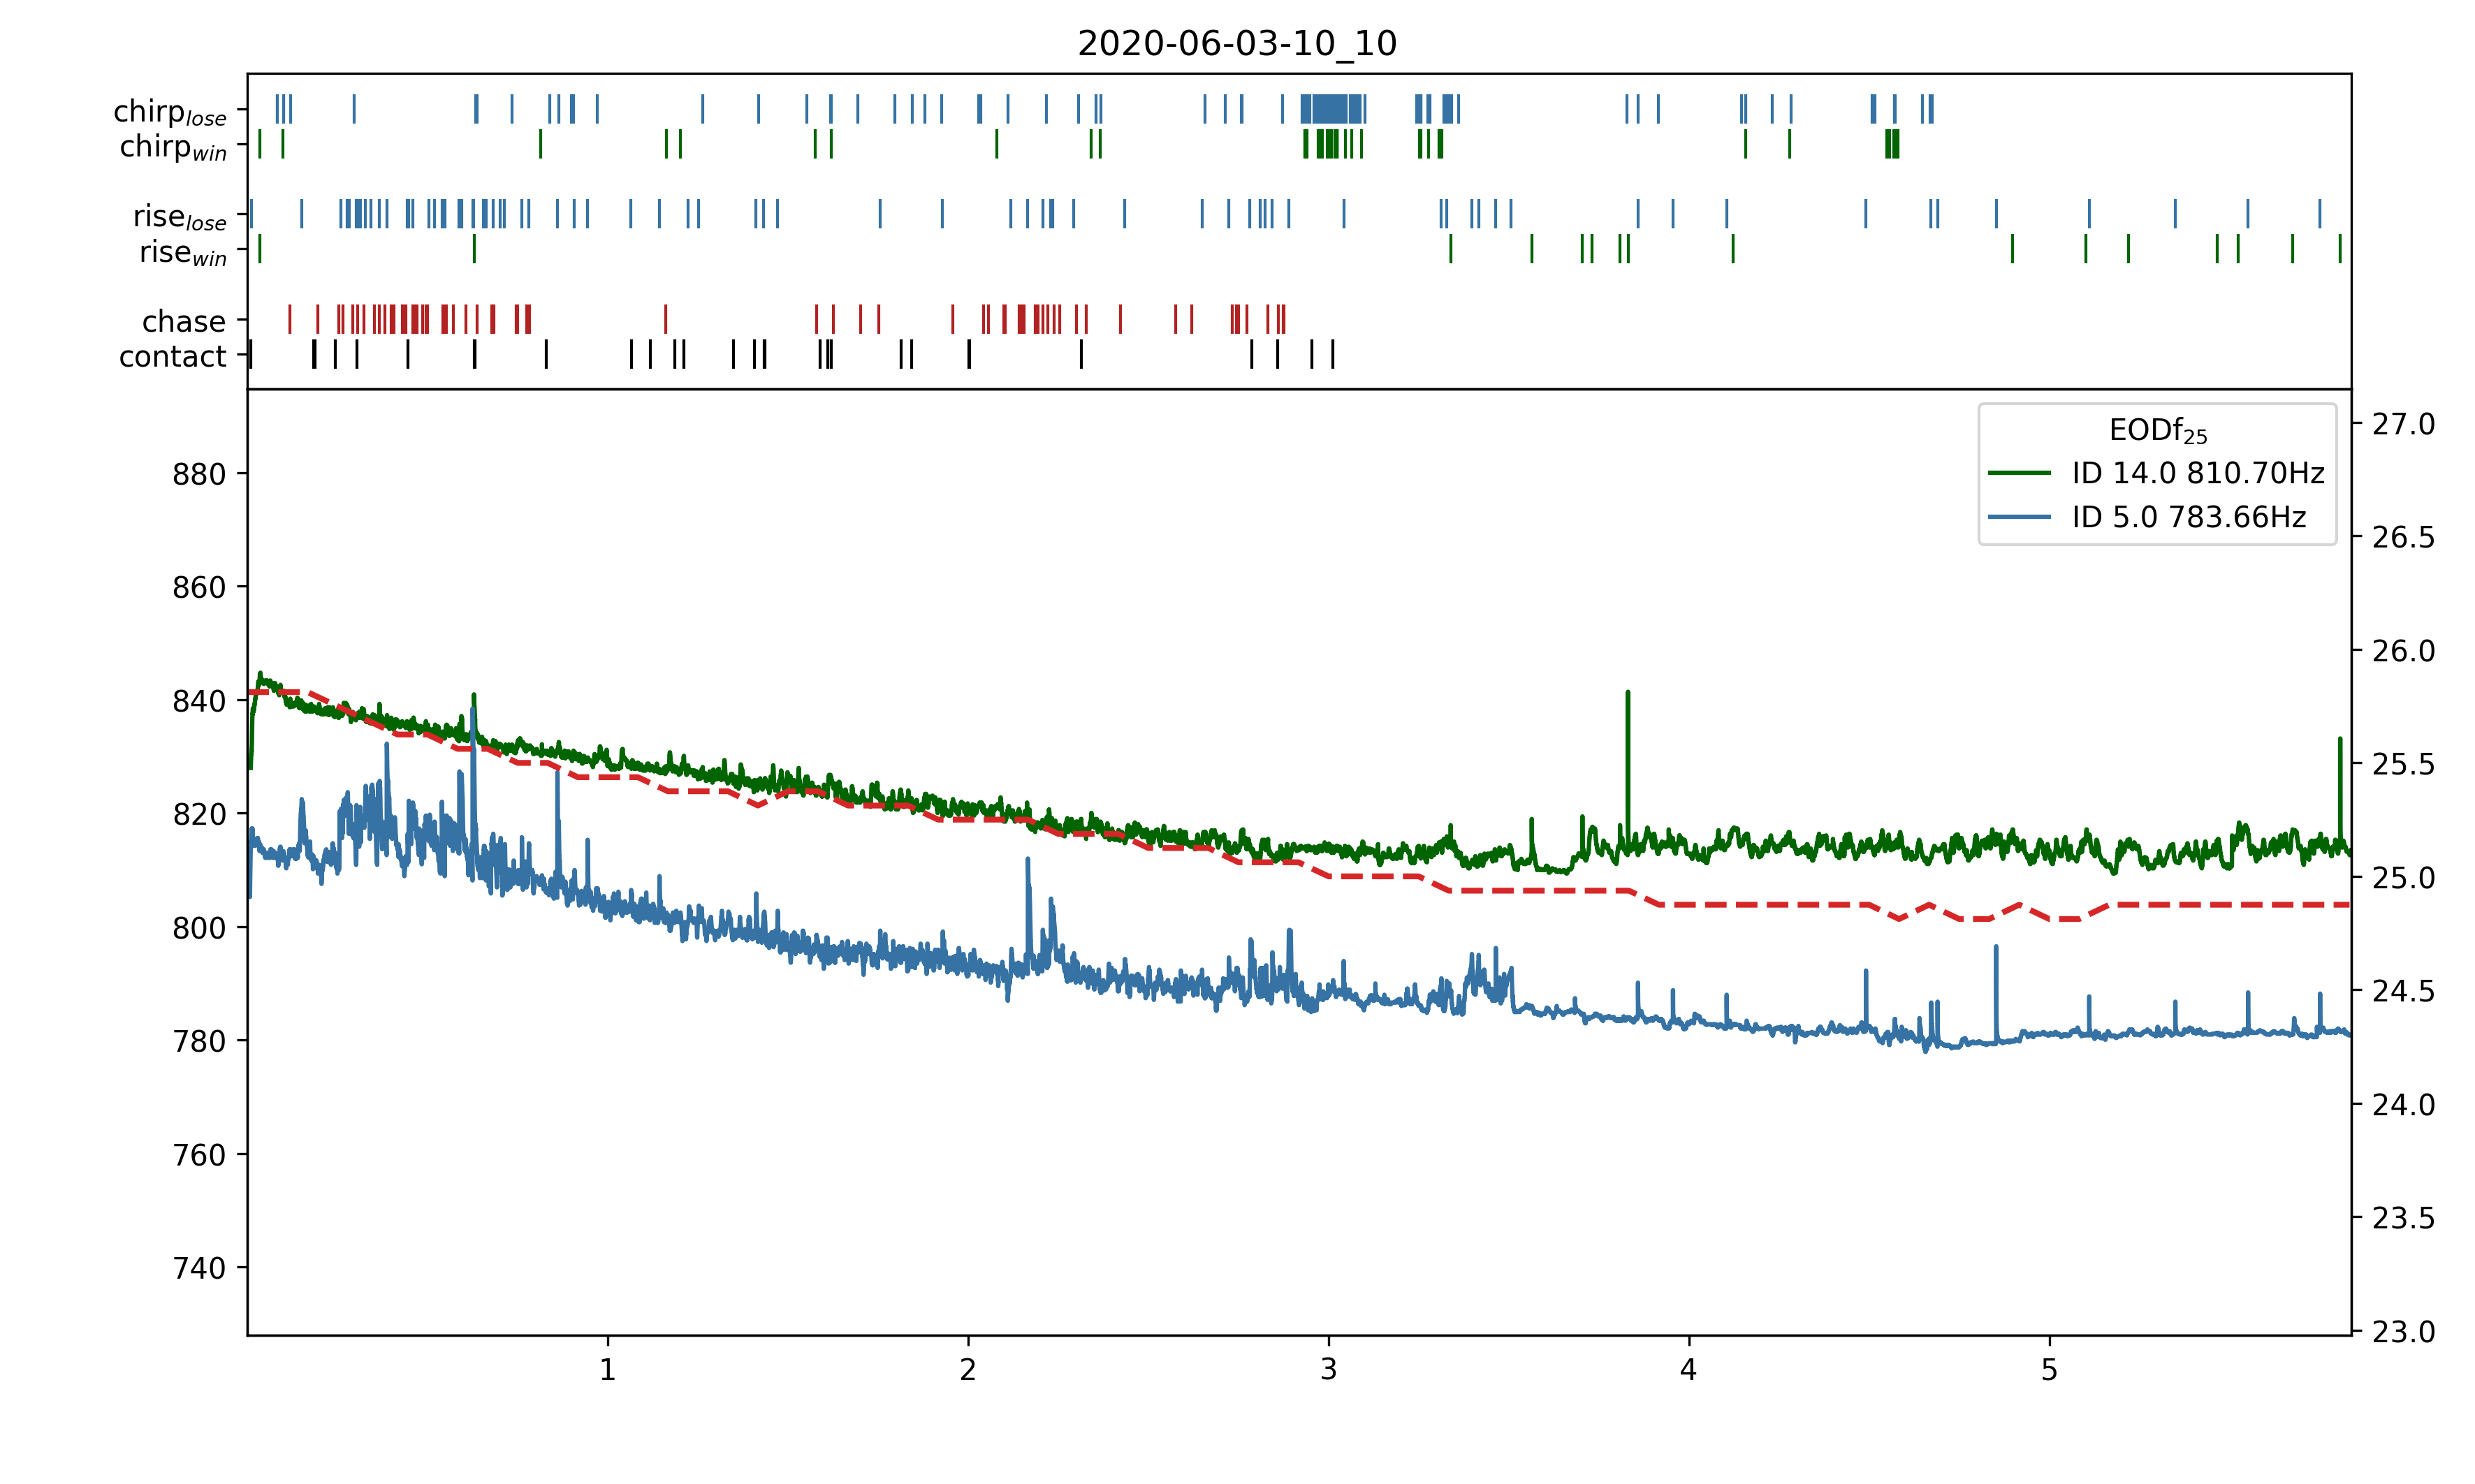Screen dimensions: 2475x1484
Task: Click the 27.0 tick on right axis
Action: click(x=2403, y=424)
